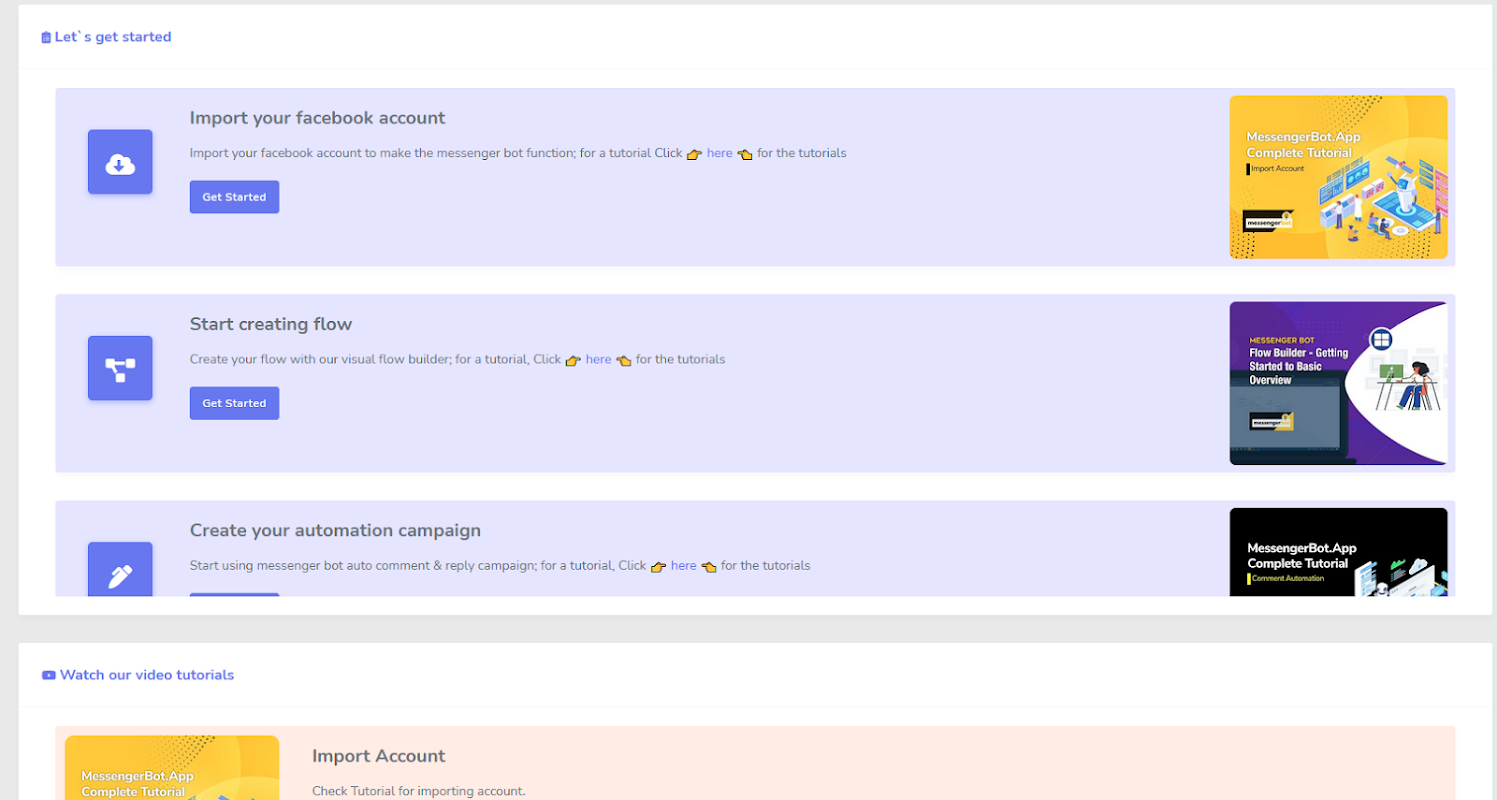Image resolution: width=1497 pixels, height=800 pixels.
Task: Click the 'Watch our video tutorials' heading
Action: coord(147,675)
